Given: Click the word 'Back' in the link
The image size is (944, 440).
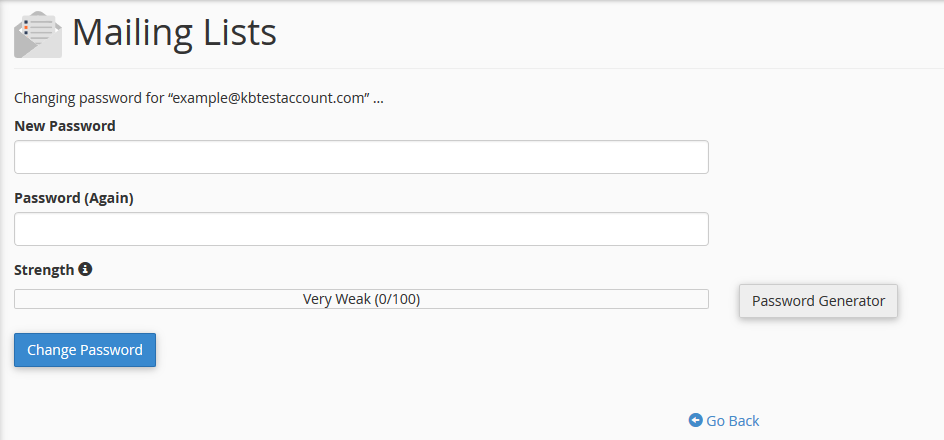Looking at the screenshot, I should click(x=743, y=421).
